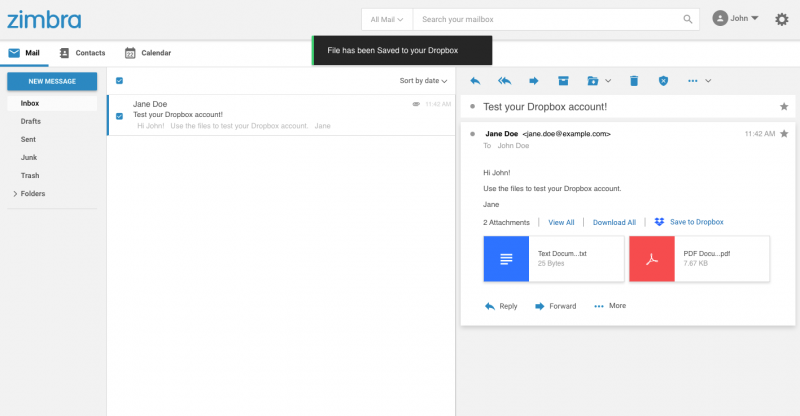Click More below the message body
Screen dimensions: 800x416
(x=610, y=306)
